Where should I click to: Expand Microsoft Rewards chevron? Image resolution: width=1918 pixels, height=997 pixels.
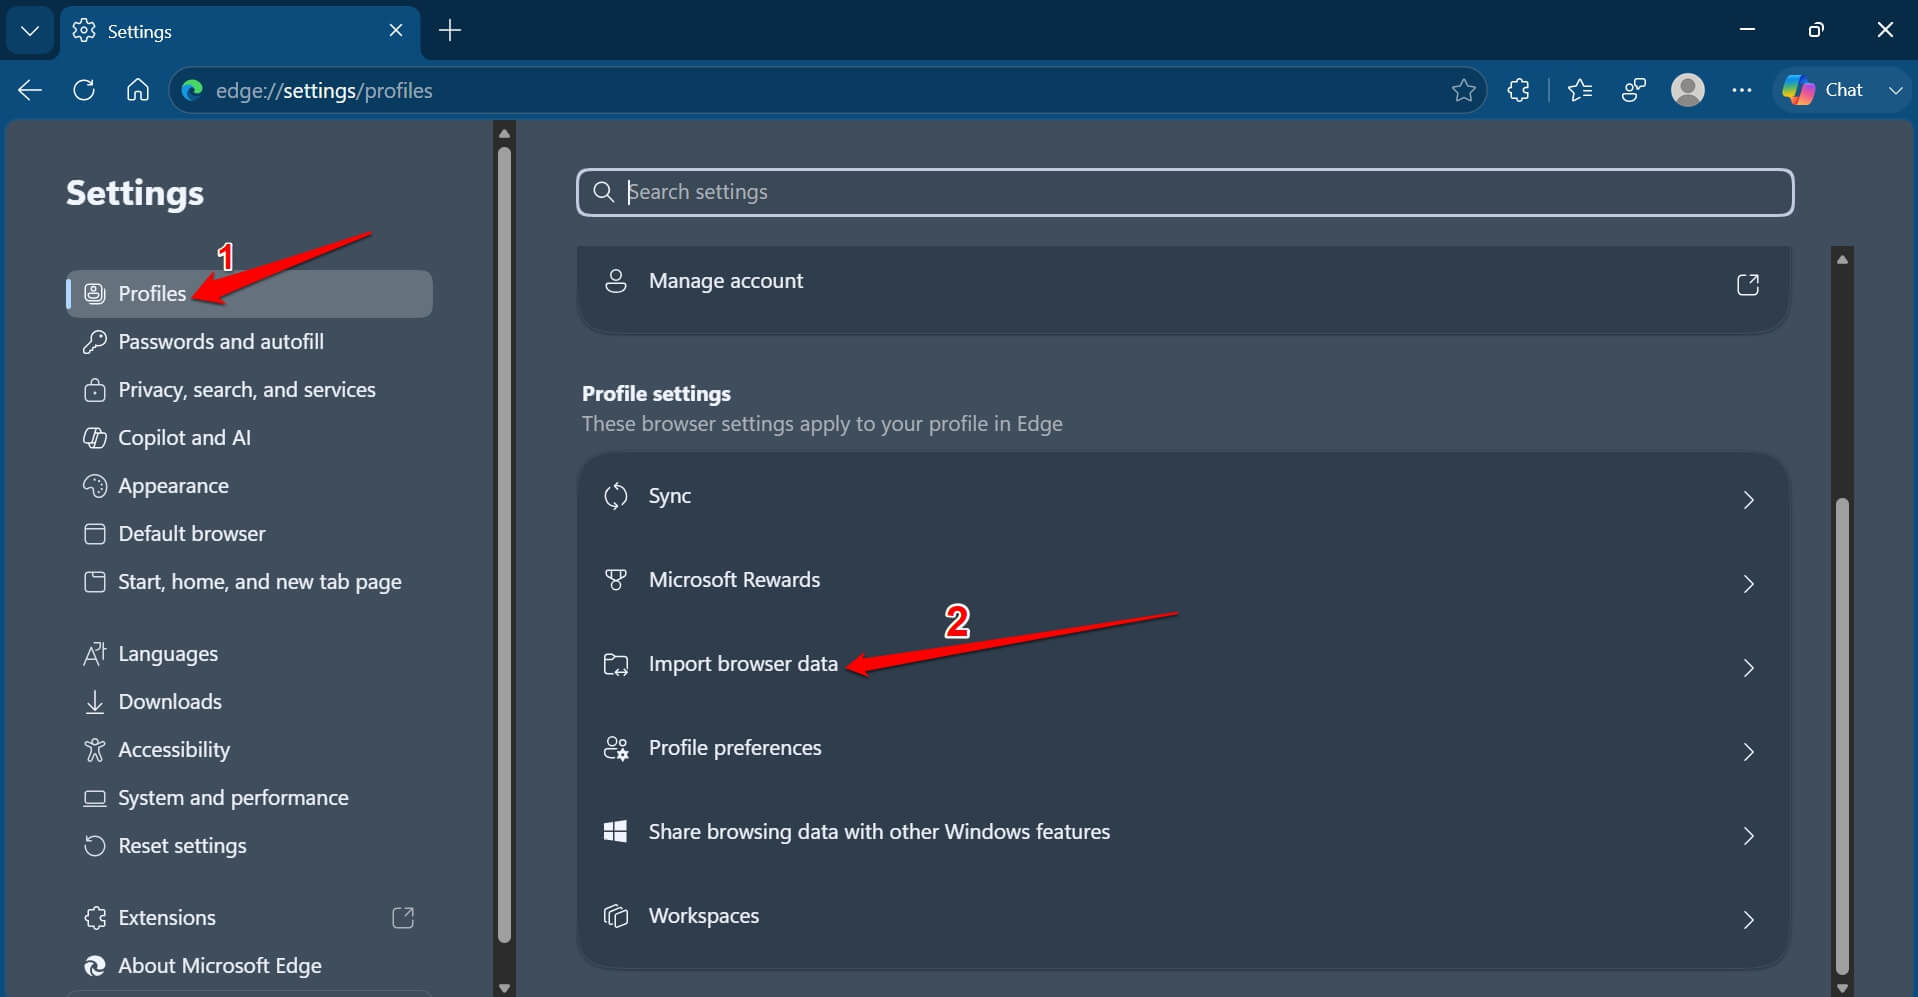point(1748,583)
